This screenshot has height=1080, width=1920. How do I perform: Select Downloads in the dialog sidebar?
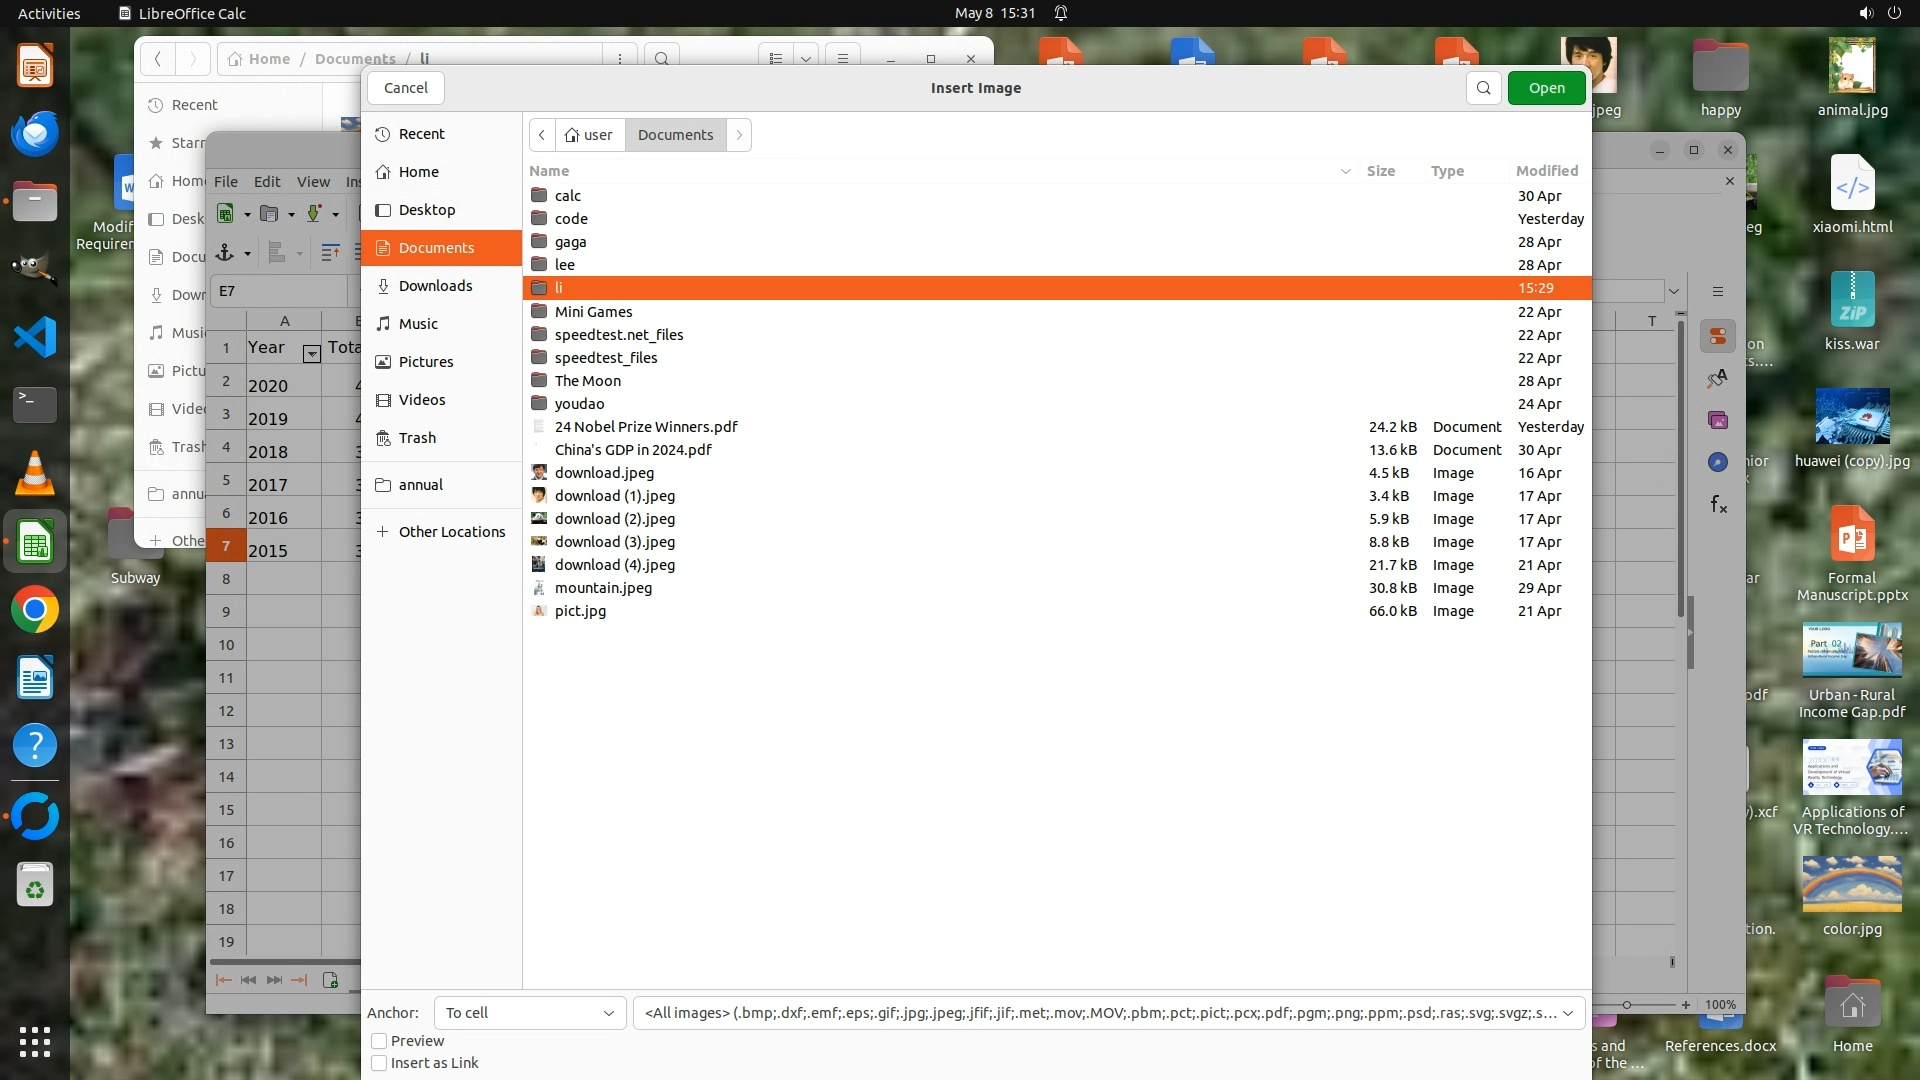tap(435, 286)
